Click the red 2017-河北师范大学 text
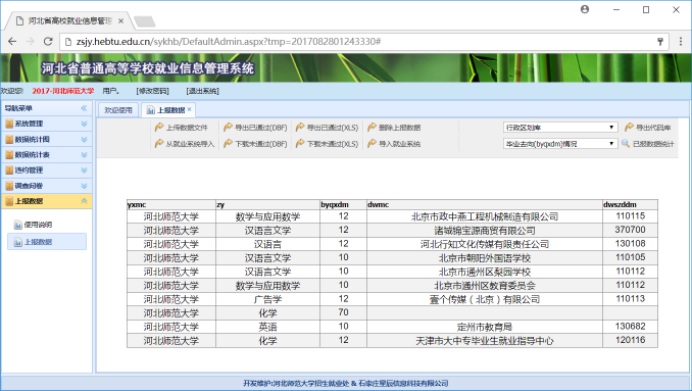692x391 pixels. [63, 91]
